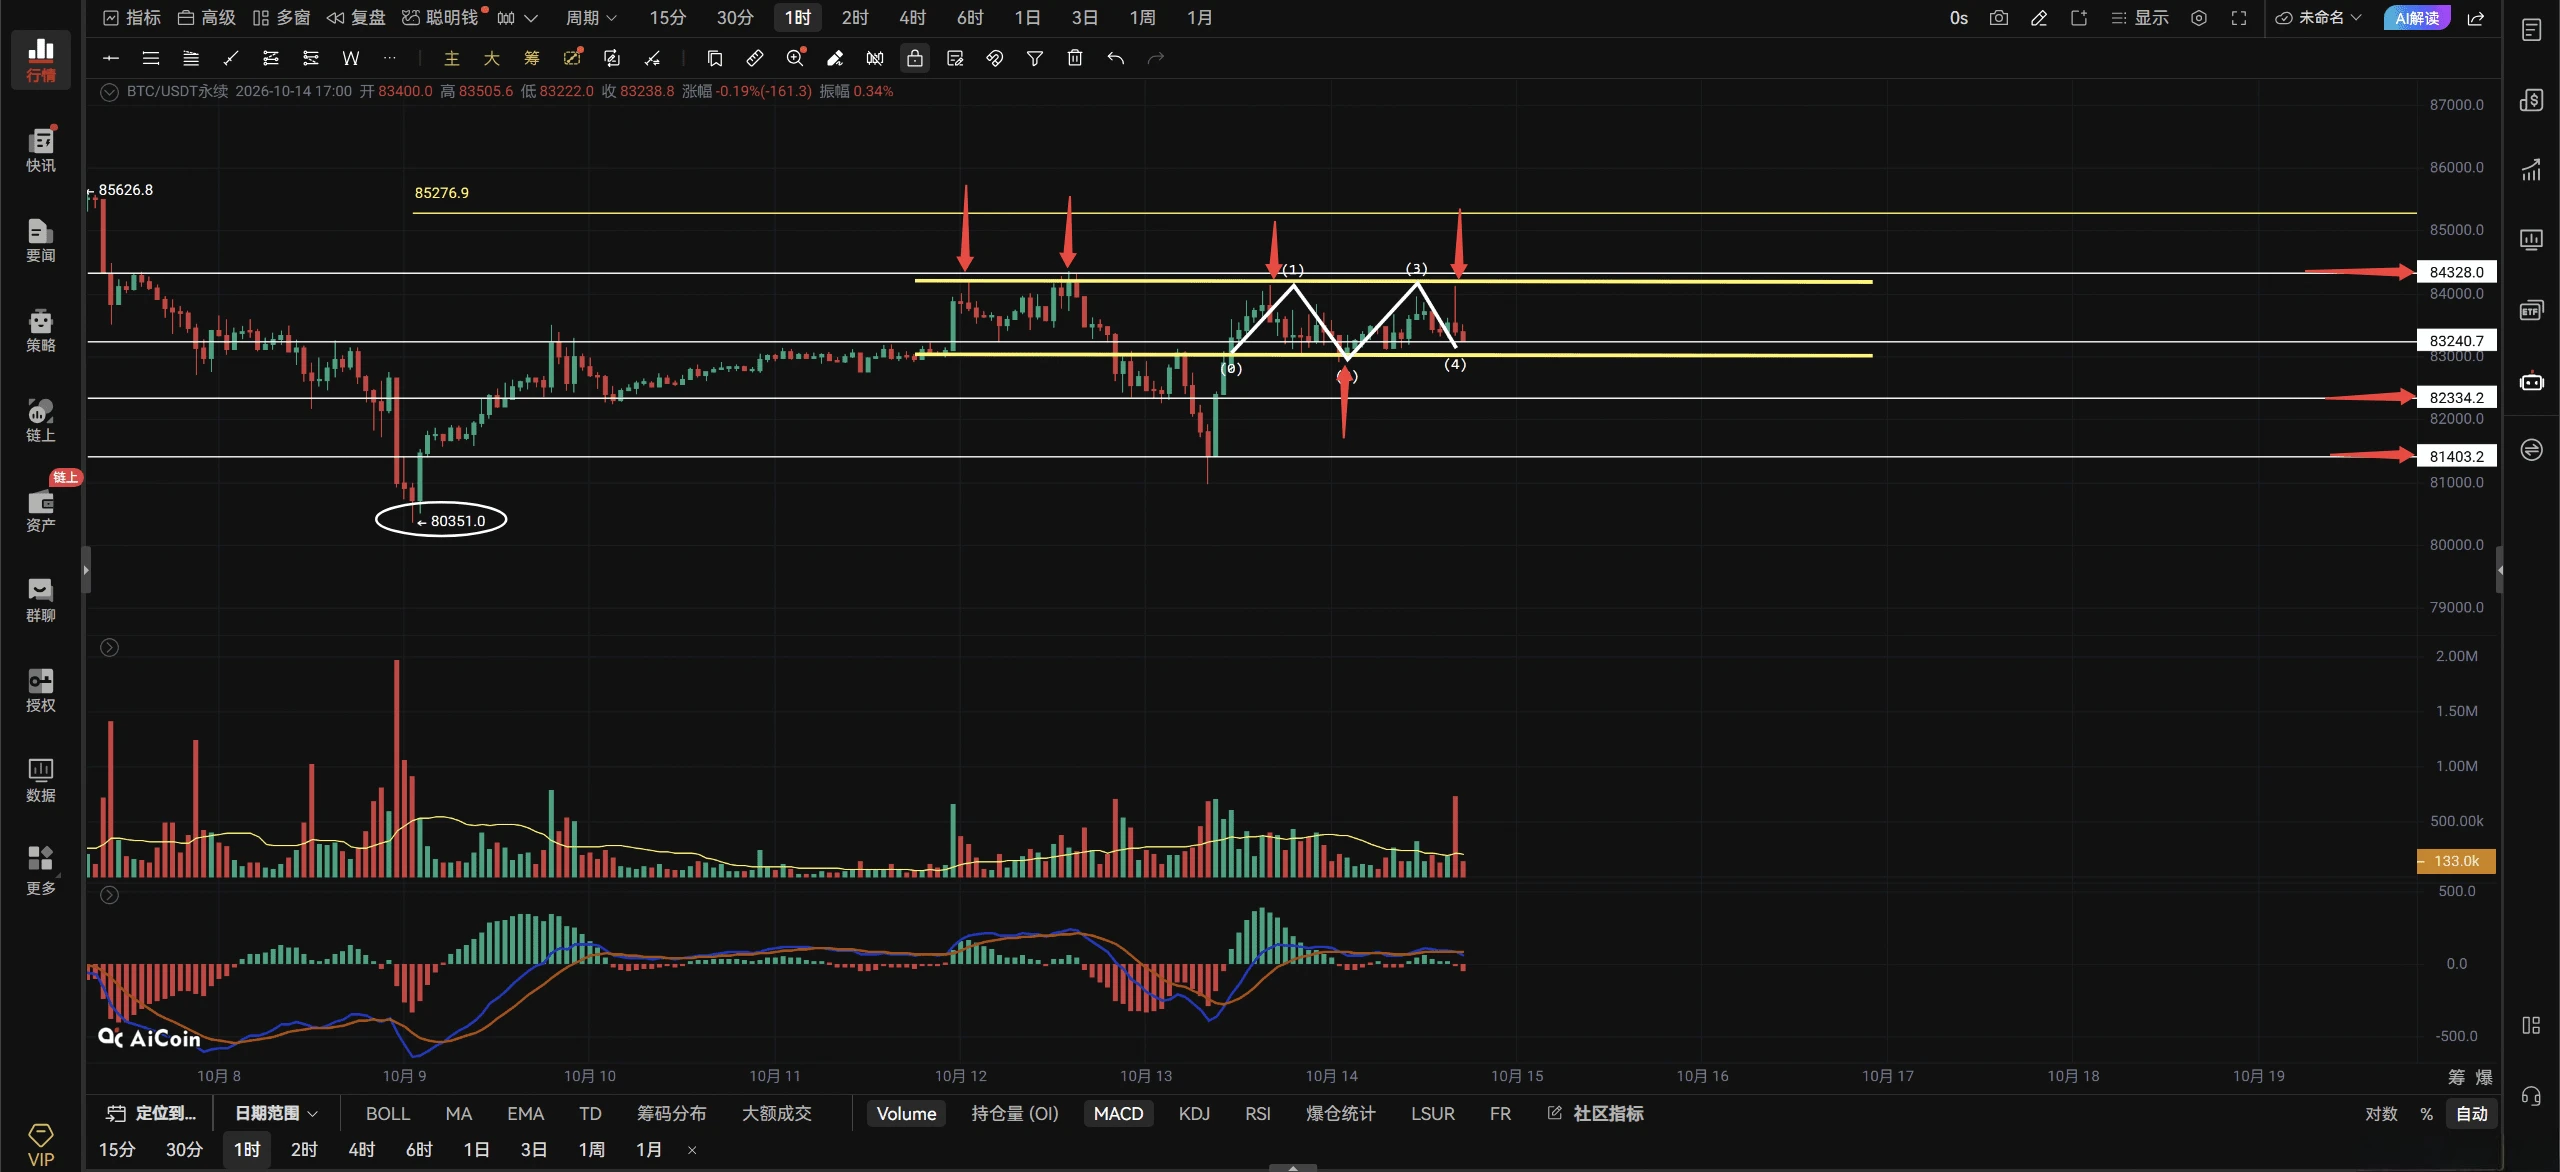Toggle the MACD indicator
This screenshot has width=2560, height=1172.
[1118, 1113]
